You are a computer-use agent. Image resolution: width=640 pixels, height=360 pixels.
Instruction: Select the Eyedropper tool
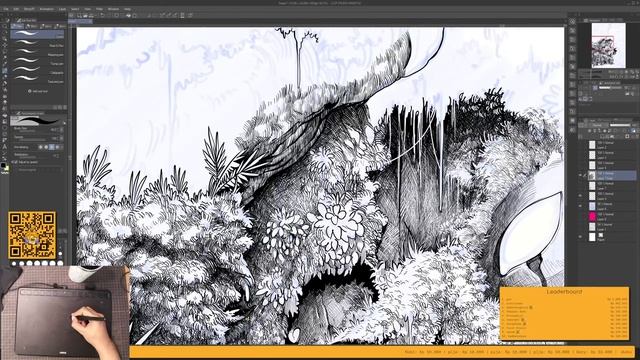(5, 63)
